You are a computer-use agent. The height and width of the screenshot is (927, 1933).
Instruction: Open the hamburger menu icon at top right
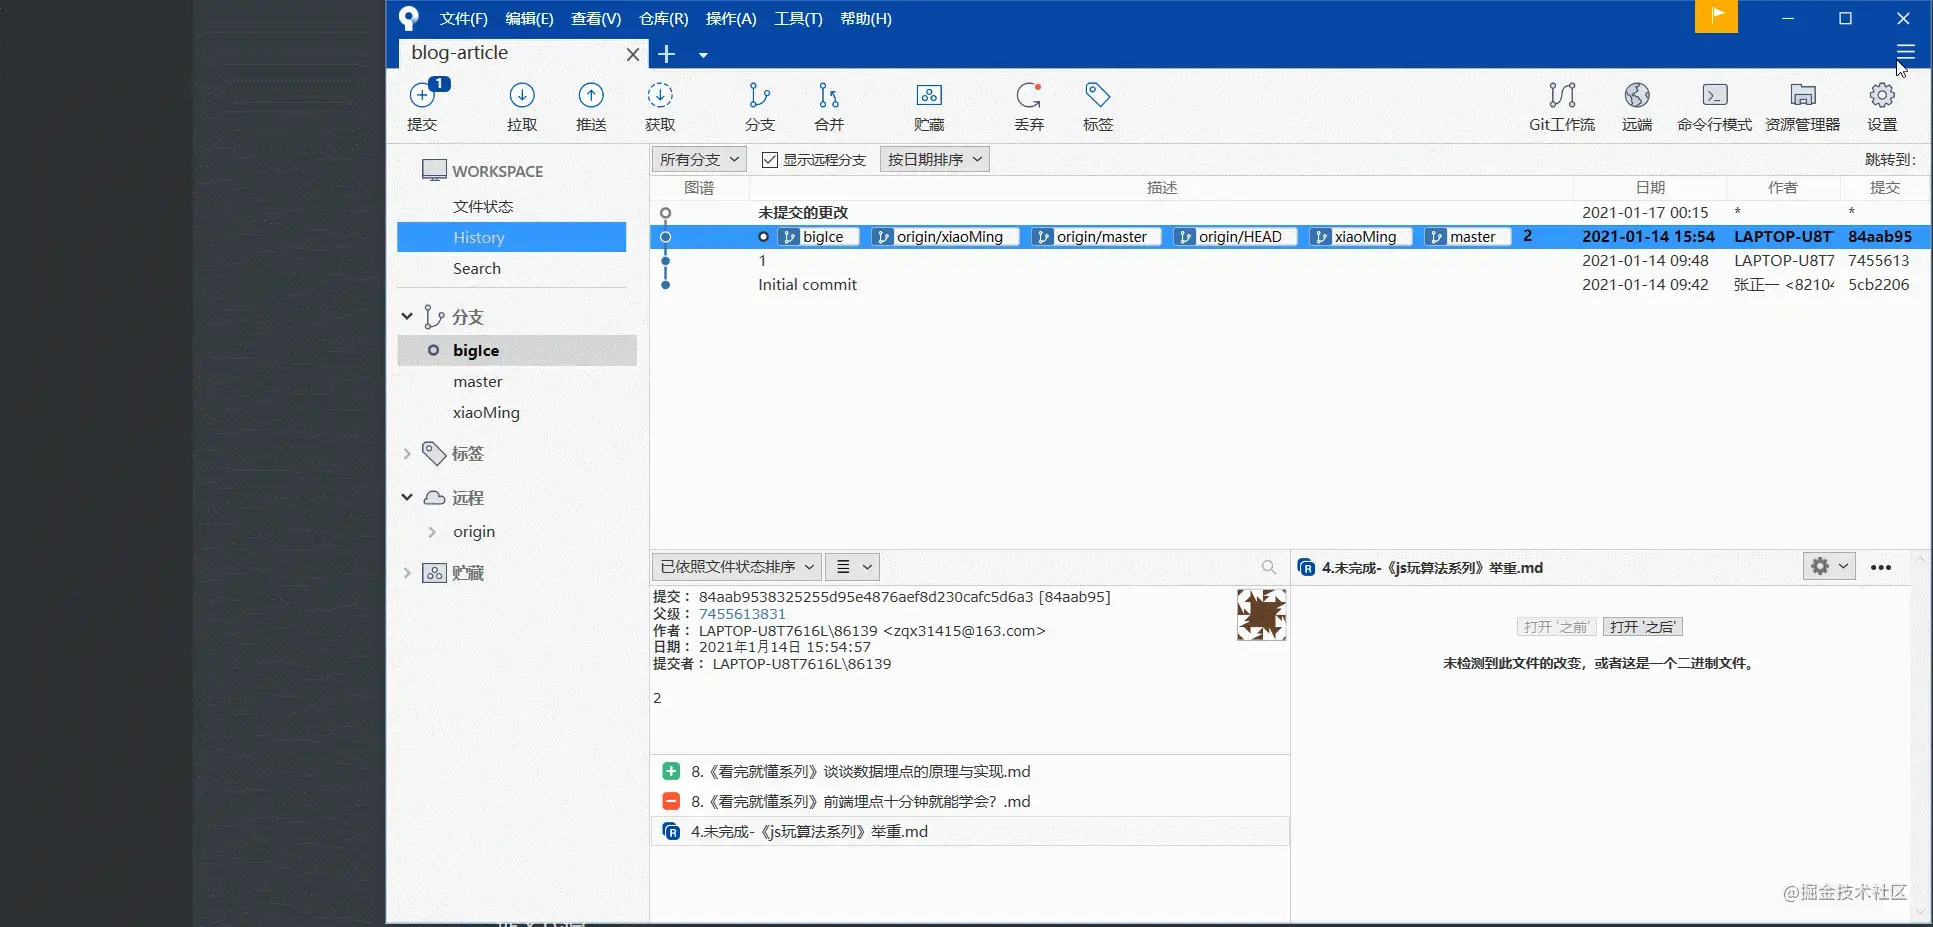1905,52
